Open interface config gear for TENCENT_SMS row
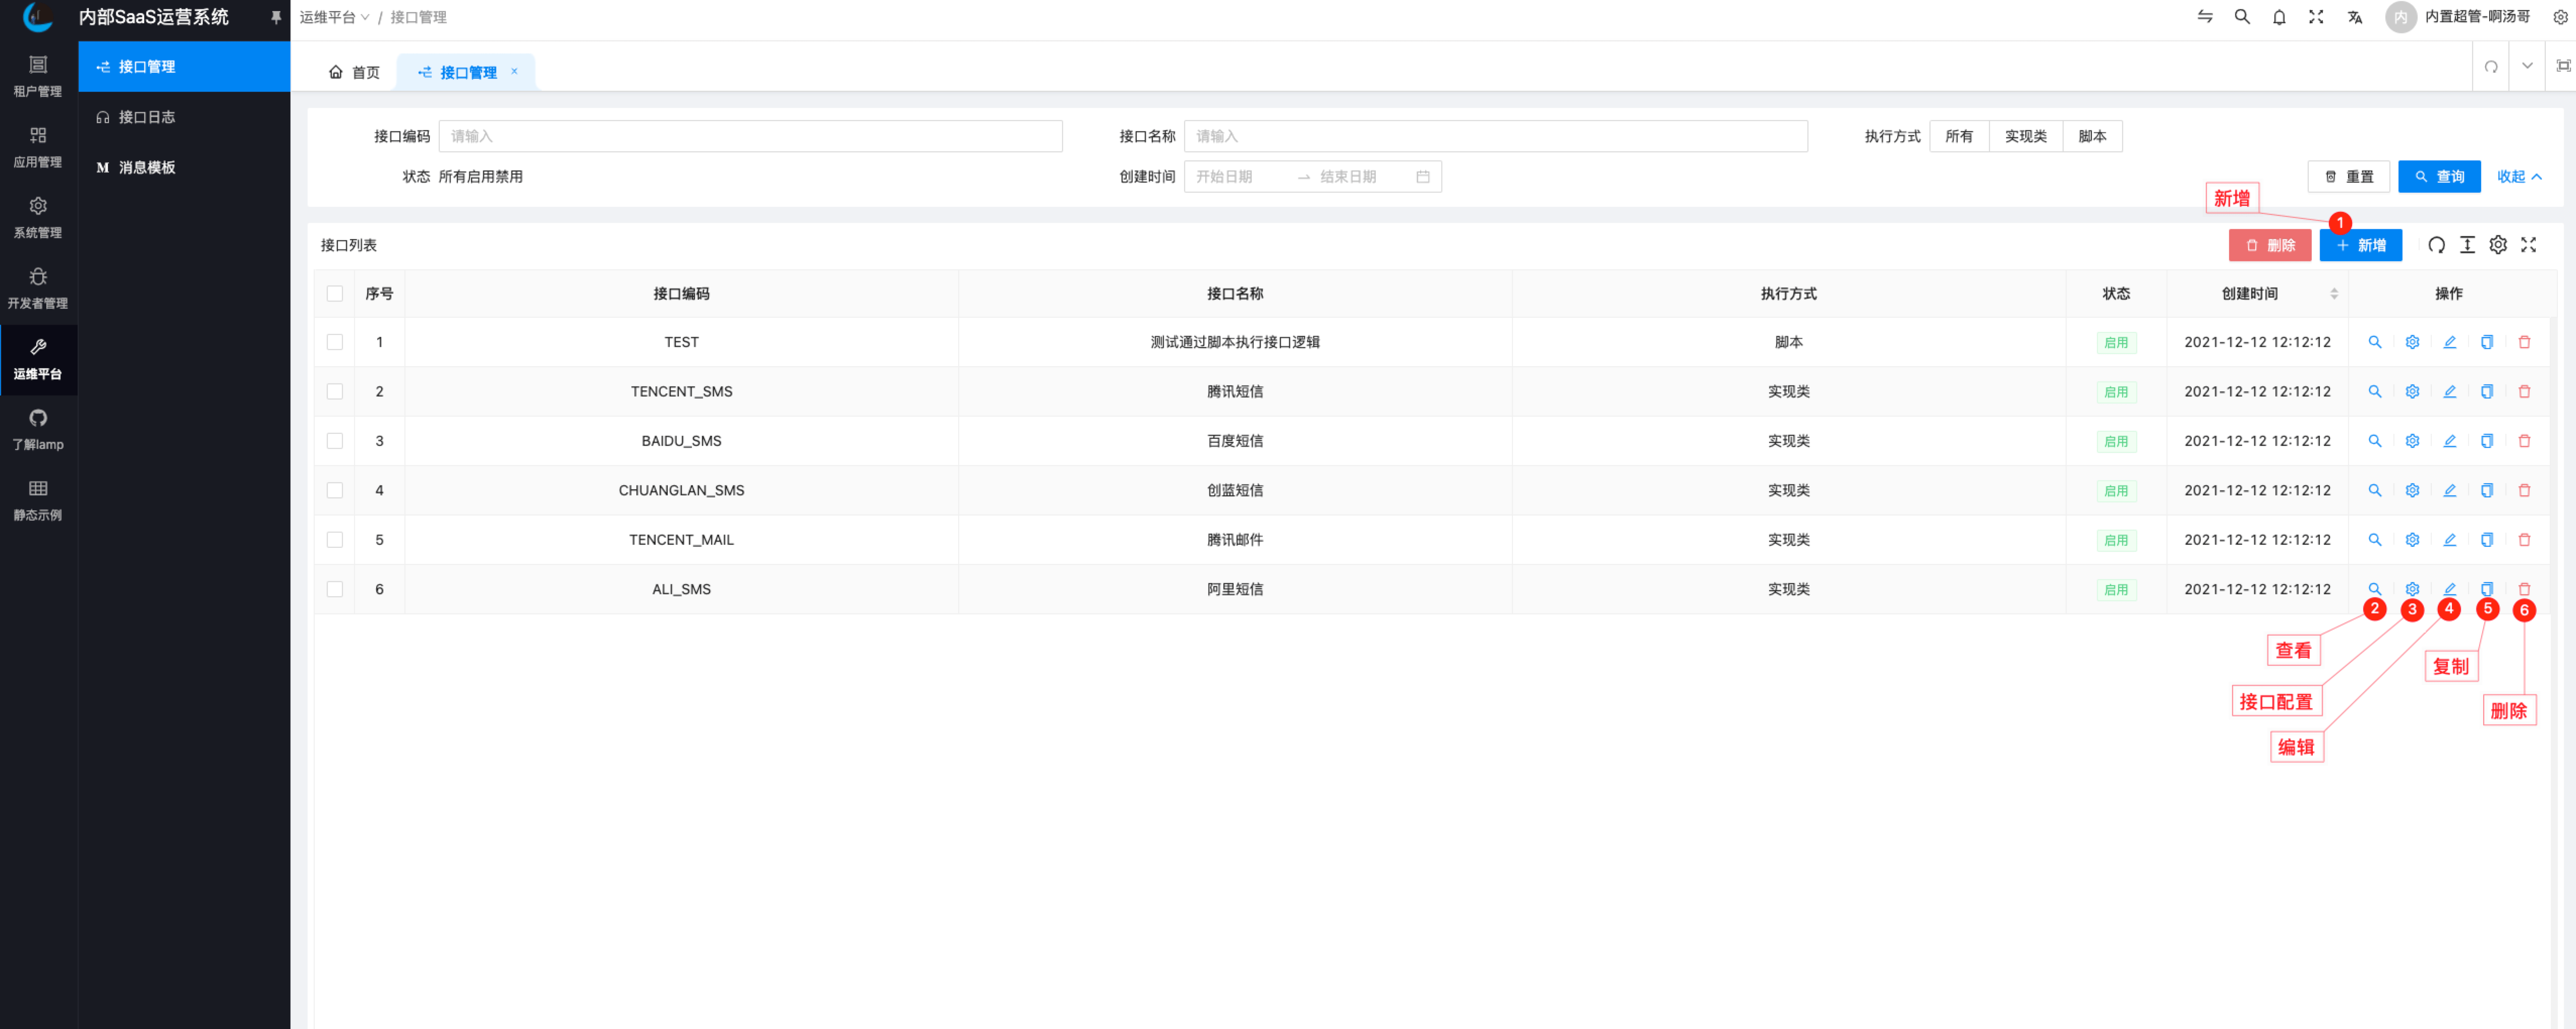Image resolution: width=2576 pixels, height=1029 pixels. (x=2412, y=392)
